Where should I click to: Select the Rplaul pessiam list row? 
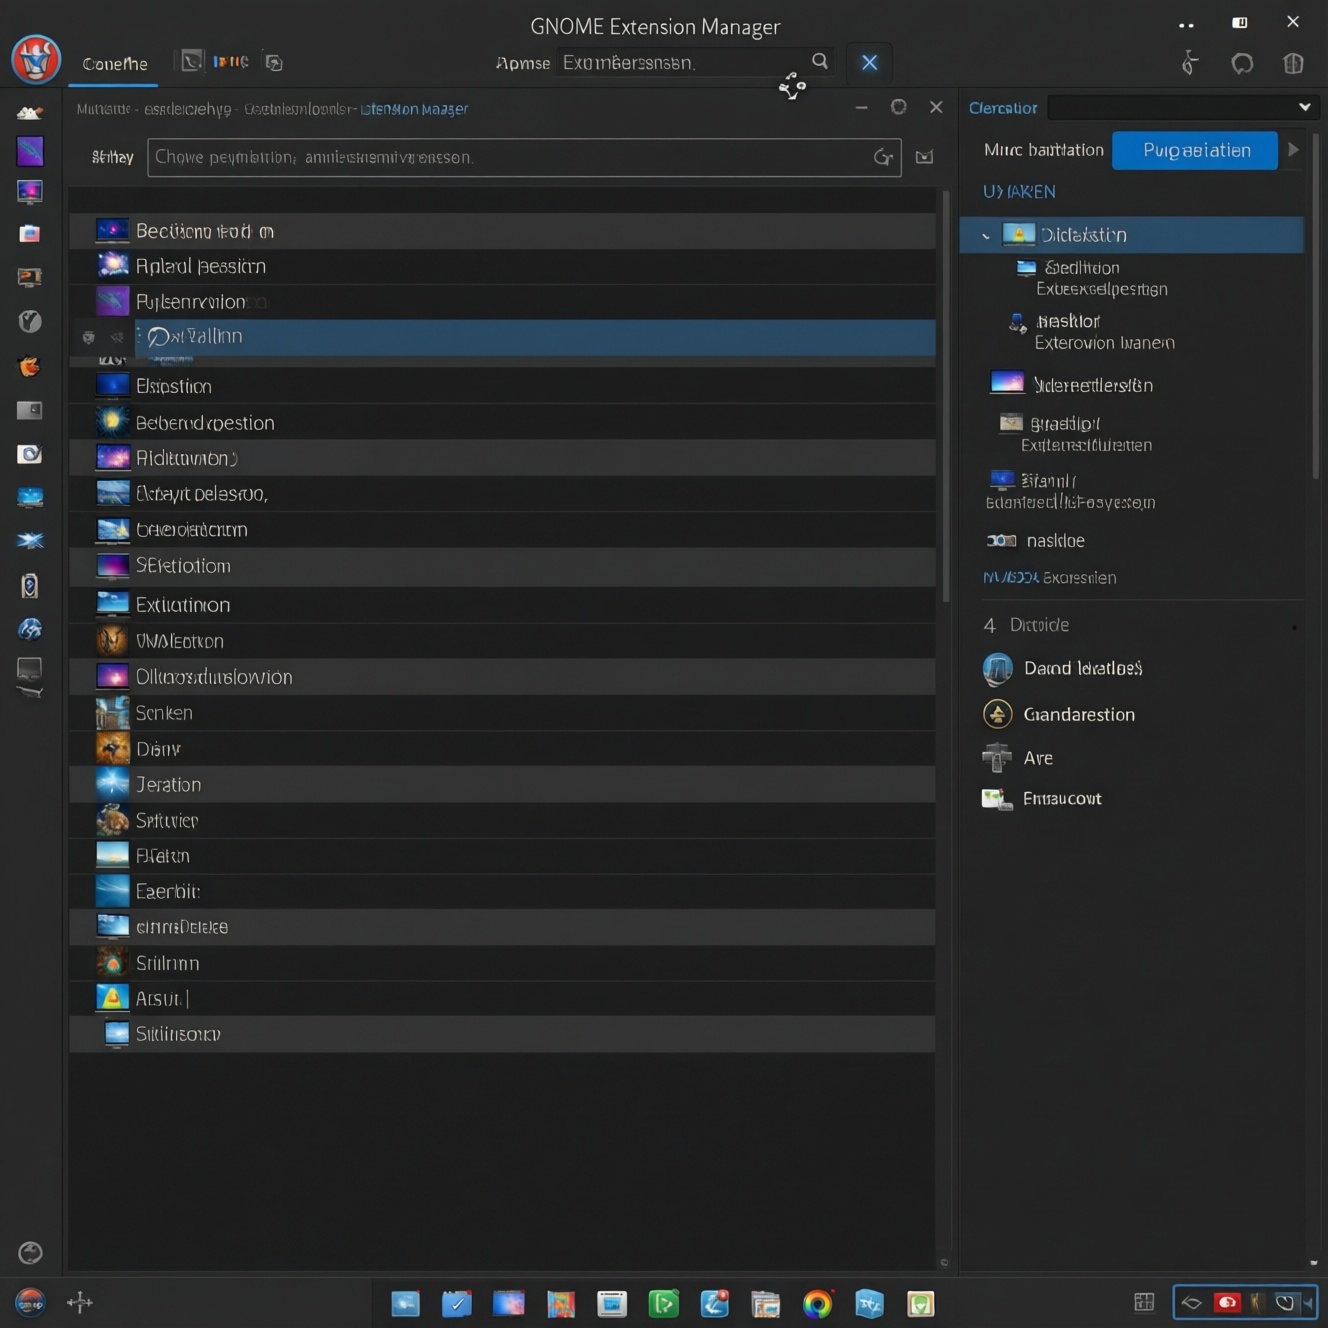(502, 266)
